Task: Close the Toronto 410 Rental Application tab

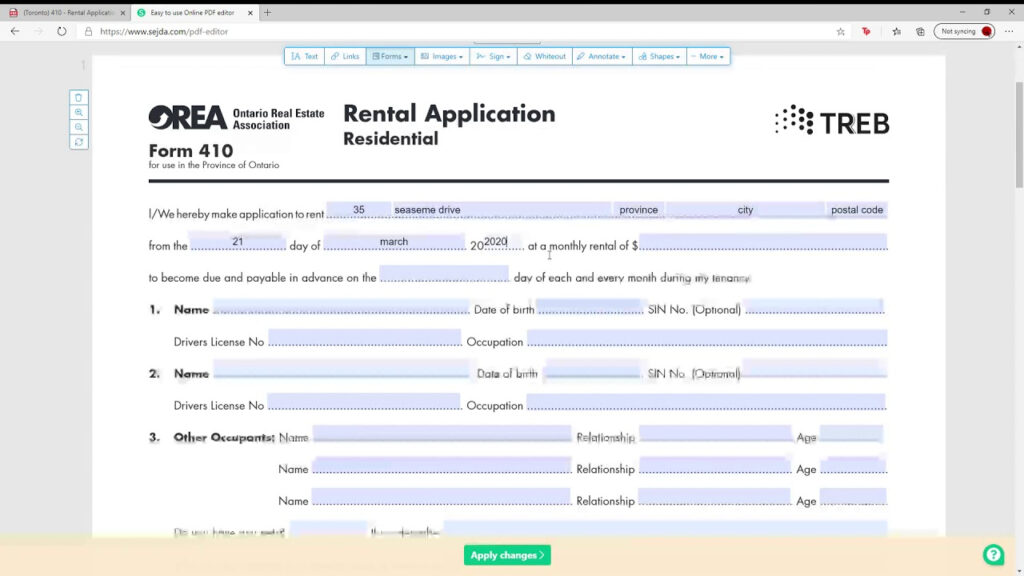Action: pyautogui.click(x=123, y=13)
